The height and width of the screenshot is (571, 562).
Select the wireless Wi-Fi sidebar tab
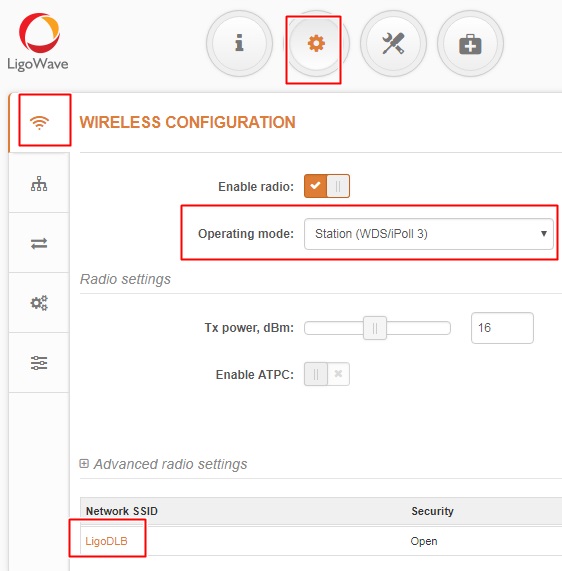point(39,122)
